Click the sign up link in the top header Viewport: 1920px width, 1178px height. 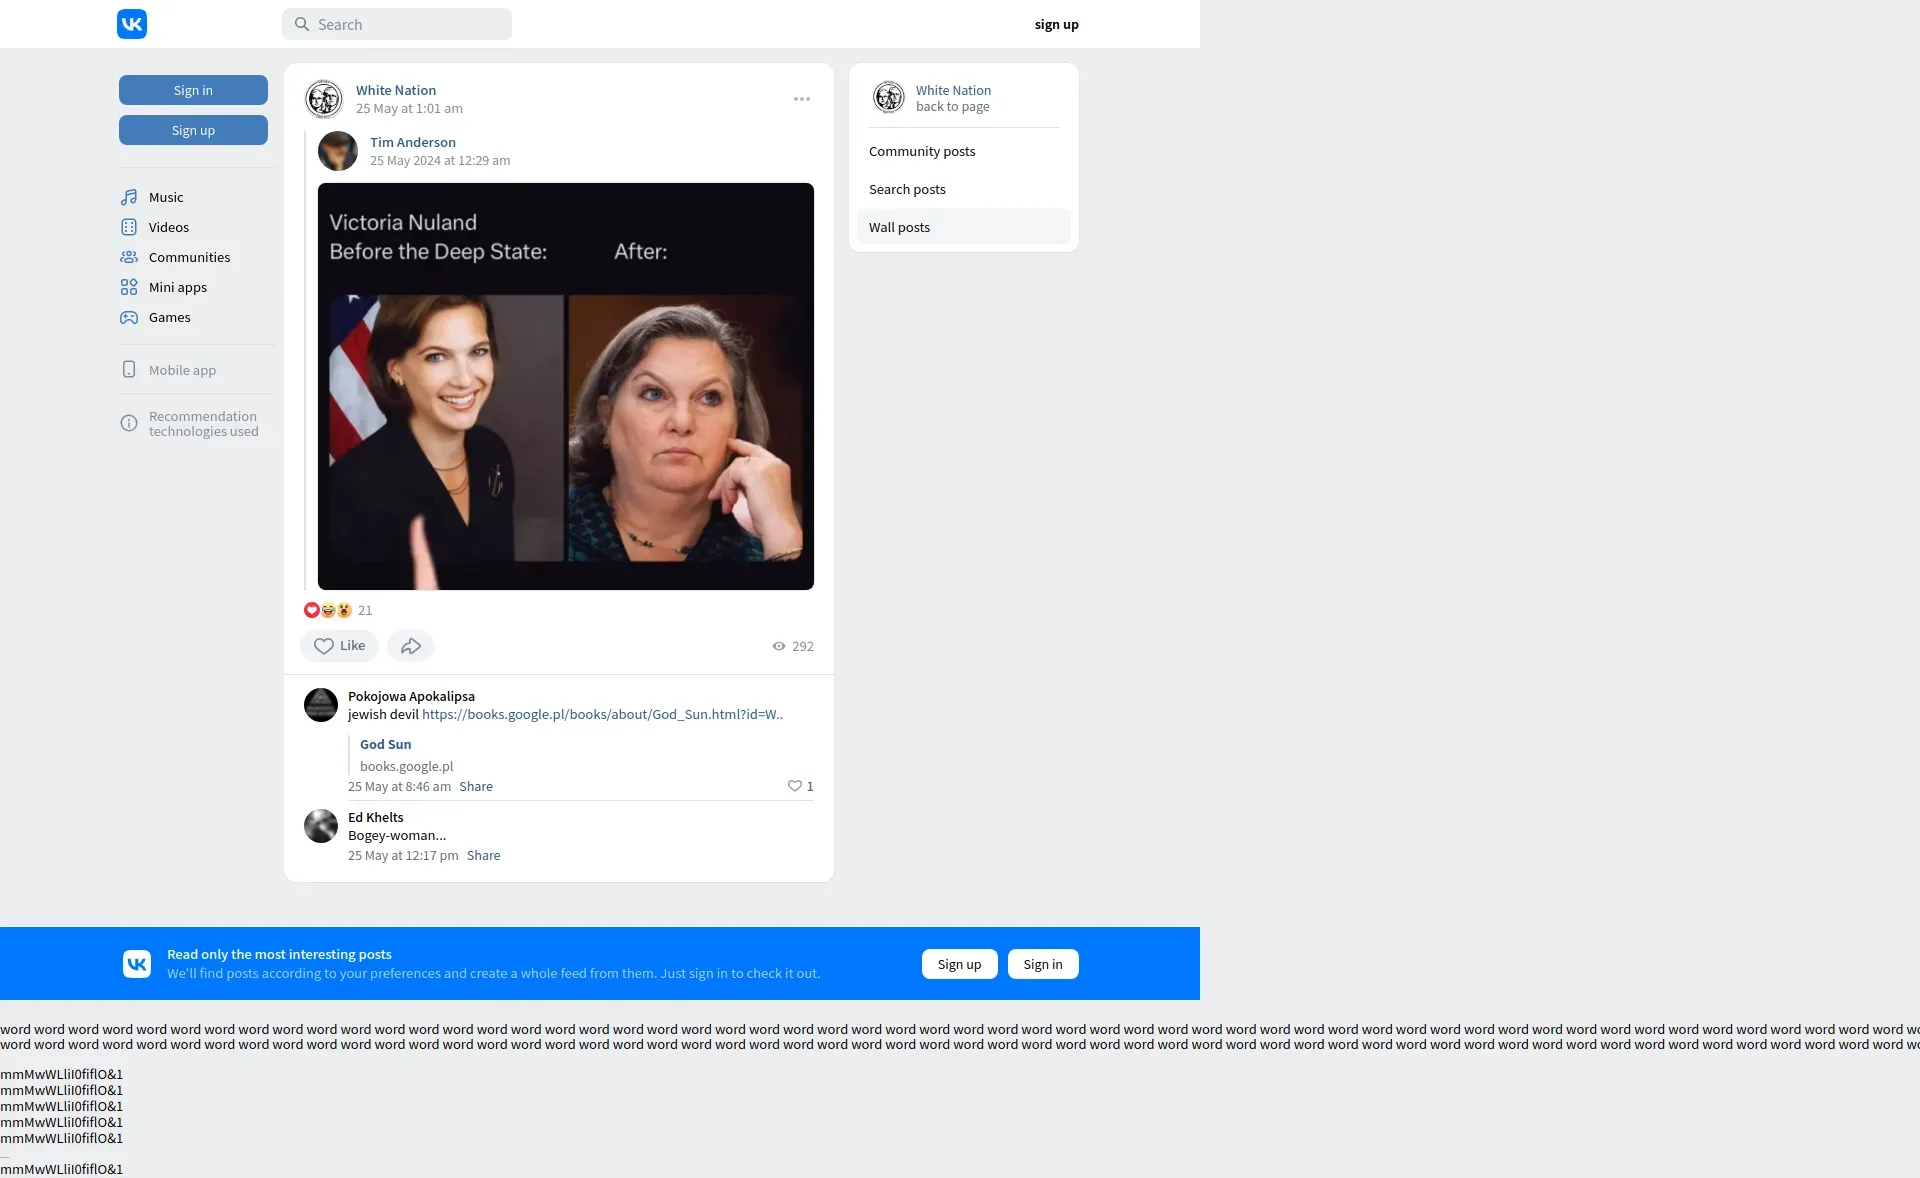pyautogui.click(x=1057, y=24)
